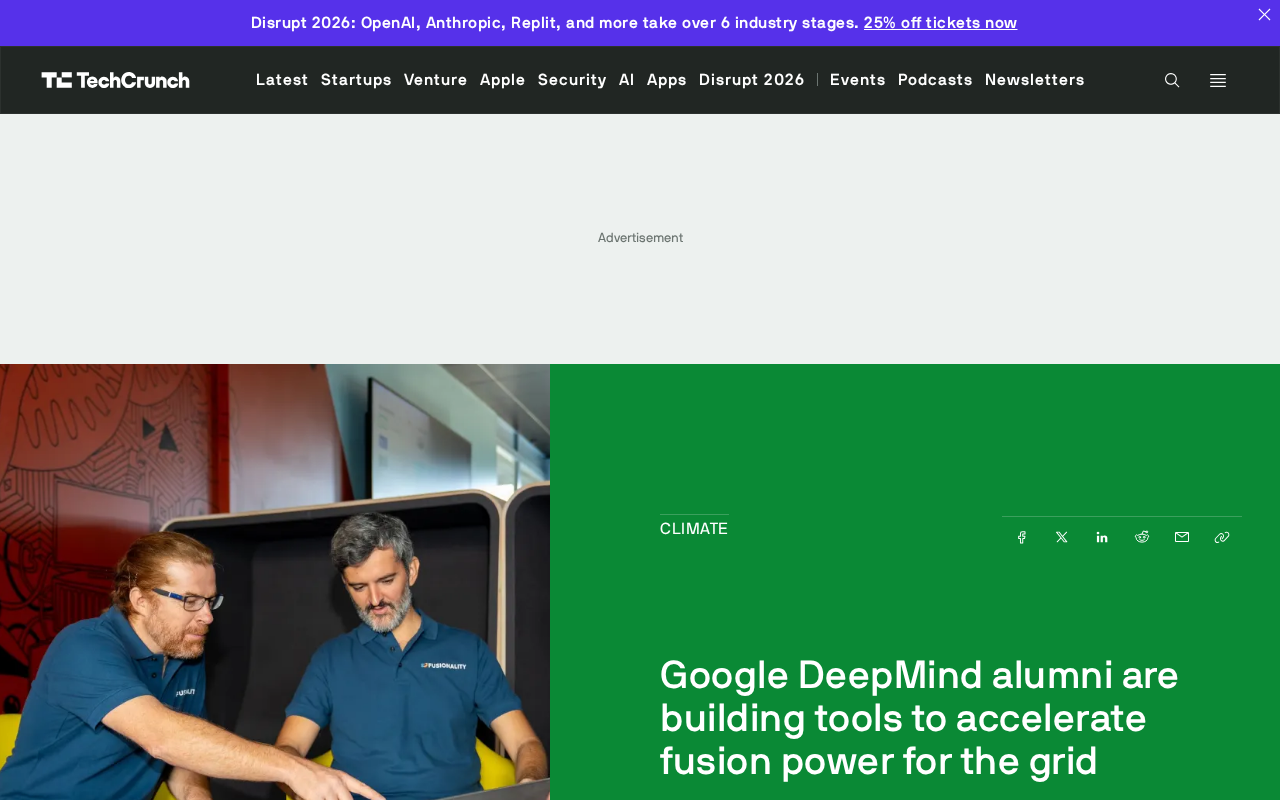Viewport: 1280px width, 800px height.
Task: Dismiss the Disrupt 2026 banner
Action: [x=1264, y=14]
